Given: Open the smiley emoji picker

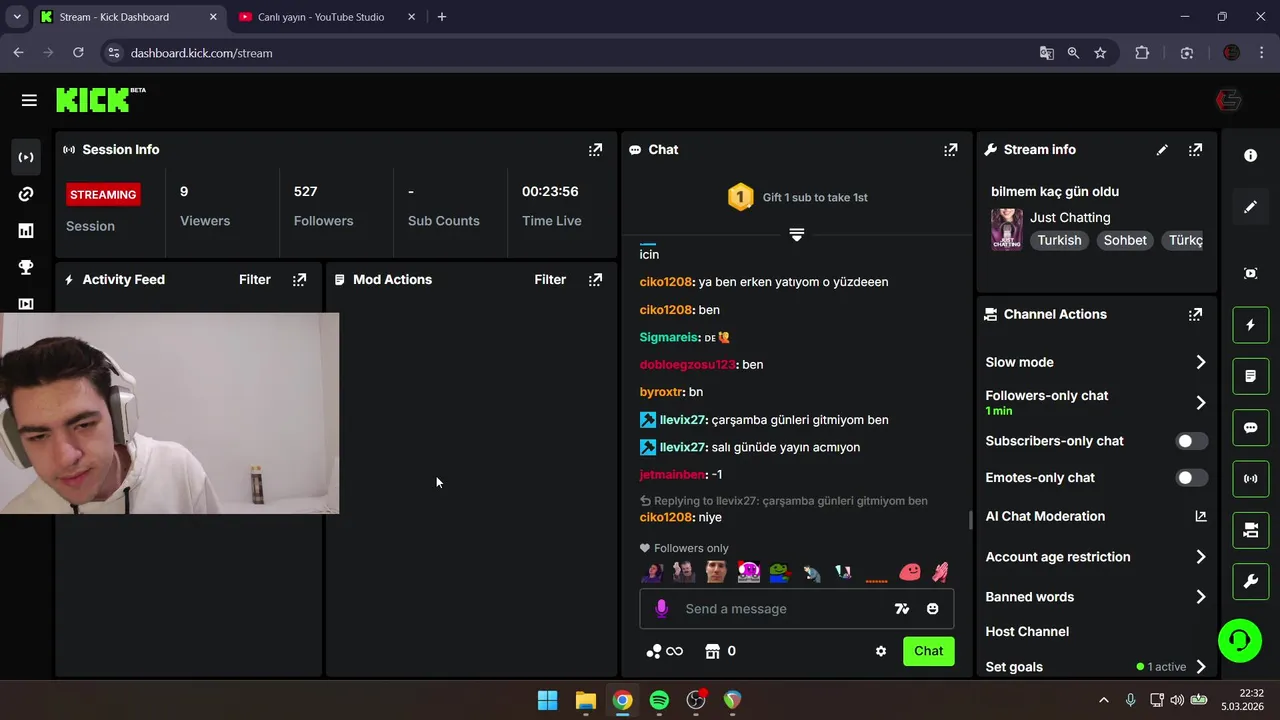Looking at the screenshot, I should click(933, 609).
